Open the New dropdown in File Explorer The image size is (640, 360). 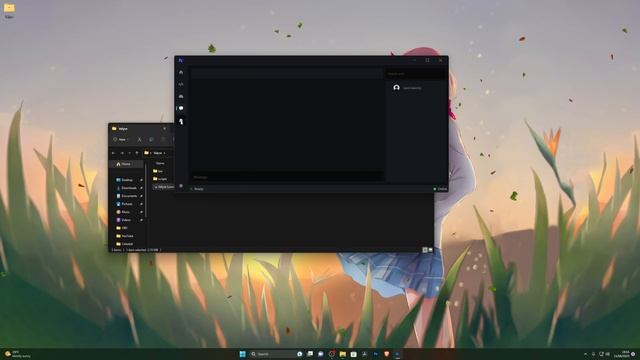[120, 140]
